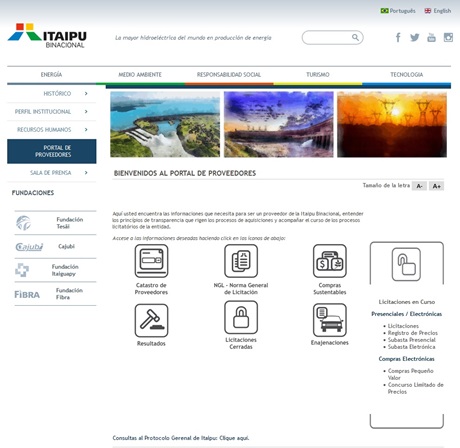Screen dimensions: 460x448
Task: Select Portal de Proveedores in sidebar
Action: tap(52, 151)
